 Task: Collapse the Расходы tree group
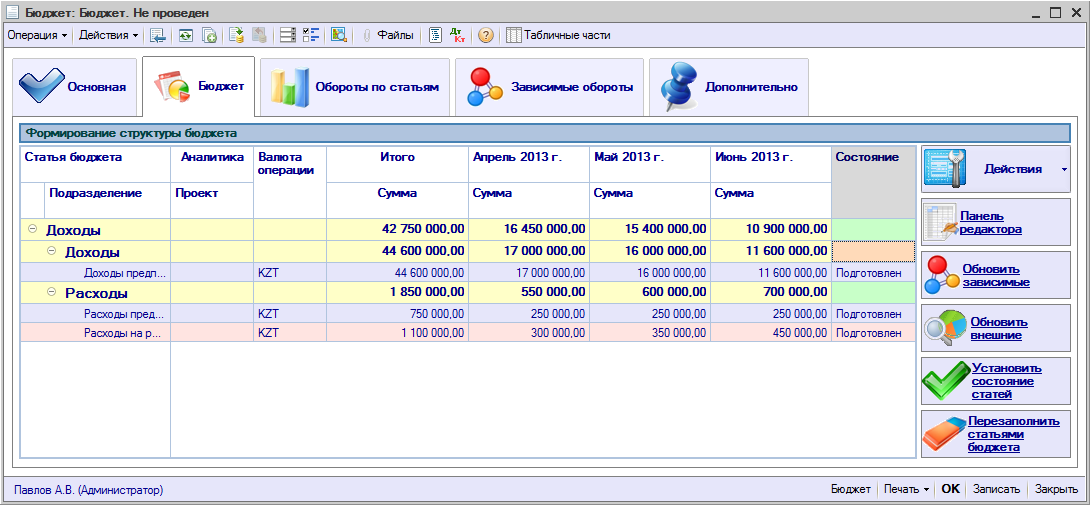[x=52, y=293]
